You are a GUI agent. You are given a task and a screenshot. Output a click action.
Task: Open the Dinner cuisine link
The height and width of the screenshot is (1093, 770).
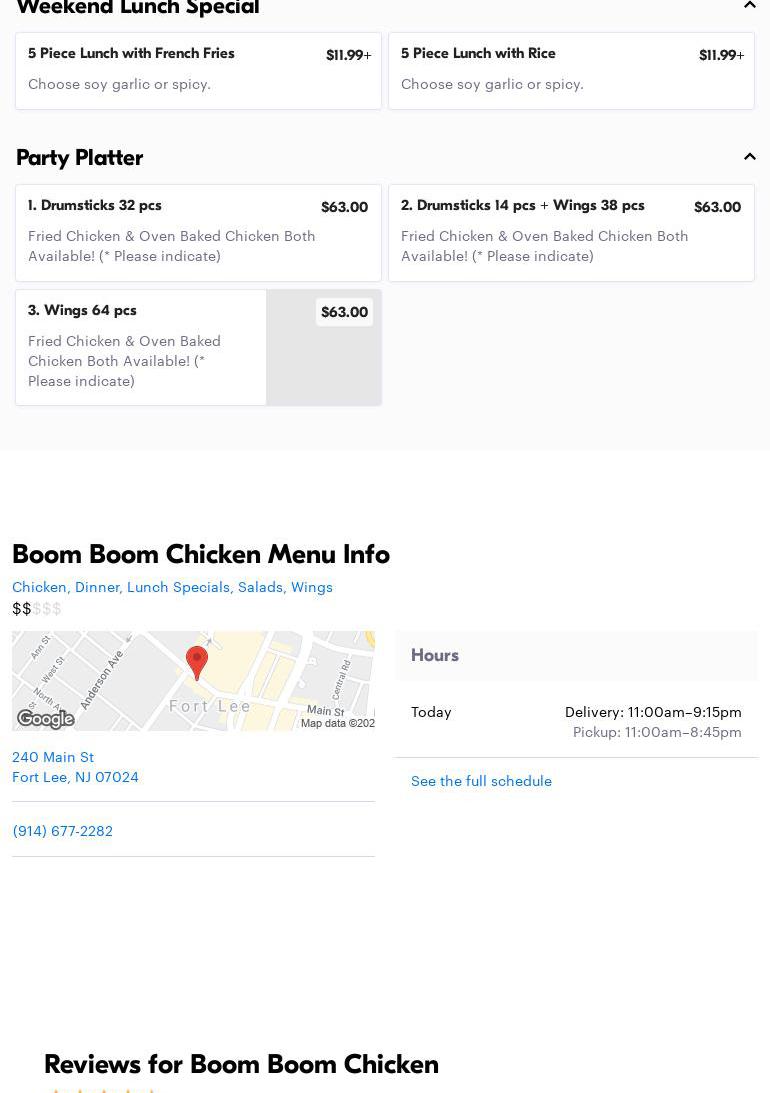coord(97,587)
